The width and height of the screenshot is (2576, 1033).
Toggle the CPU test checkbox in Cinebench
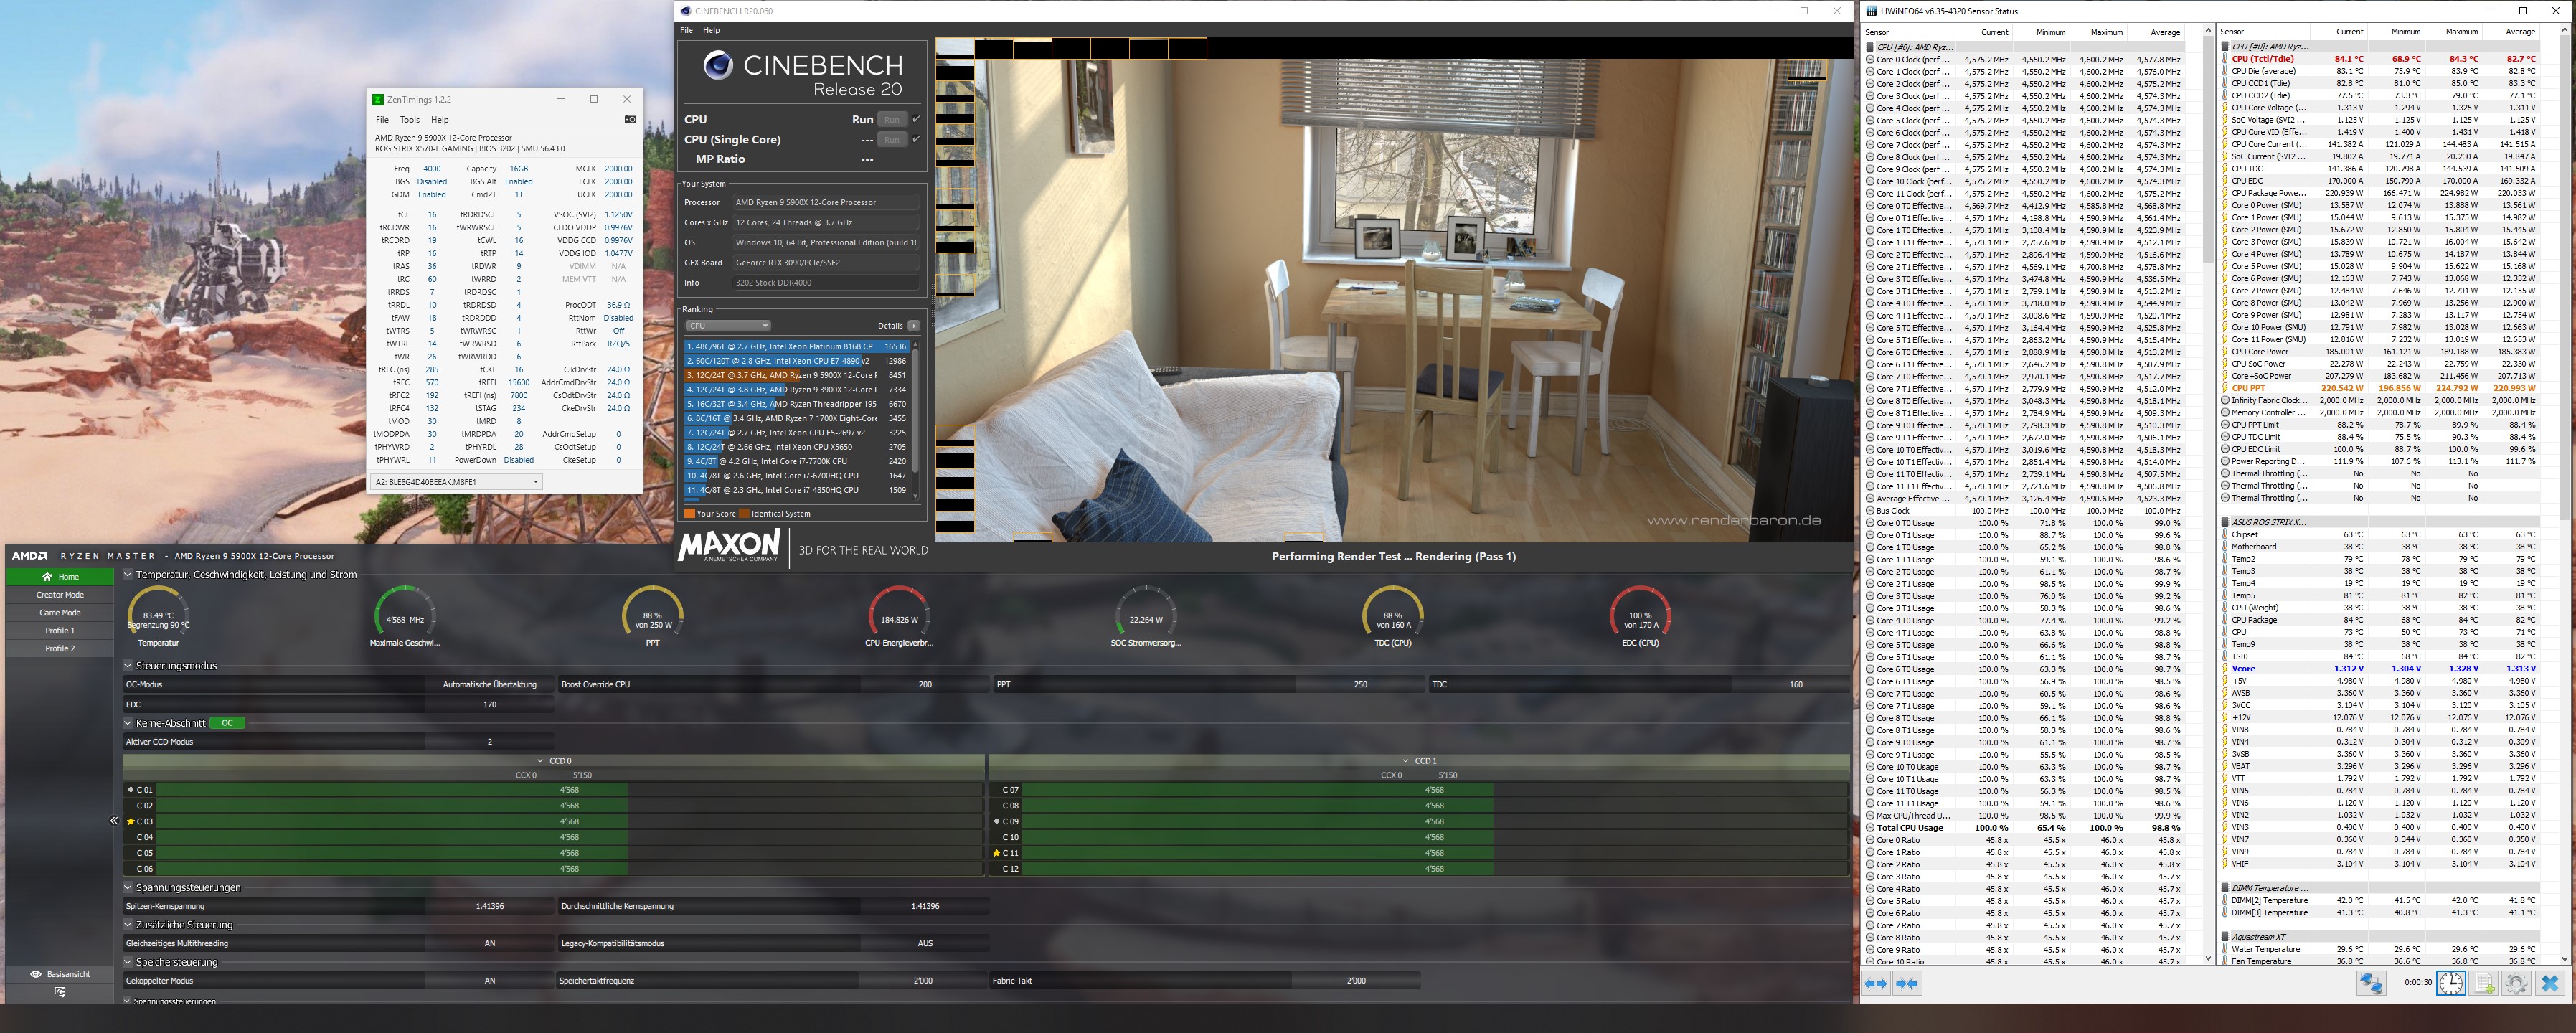pyautogui.click(x=916, y=119)
